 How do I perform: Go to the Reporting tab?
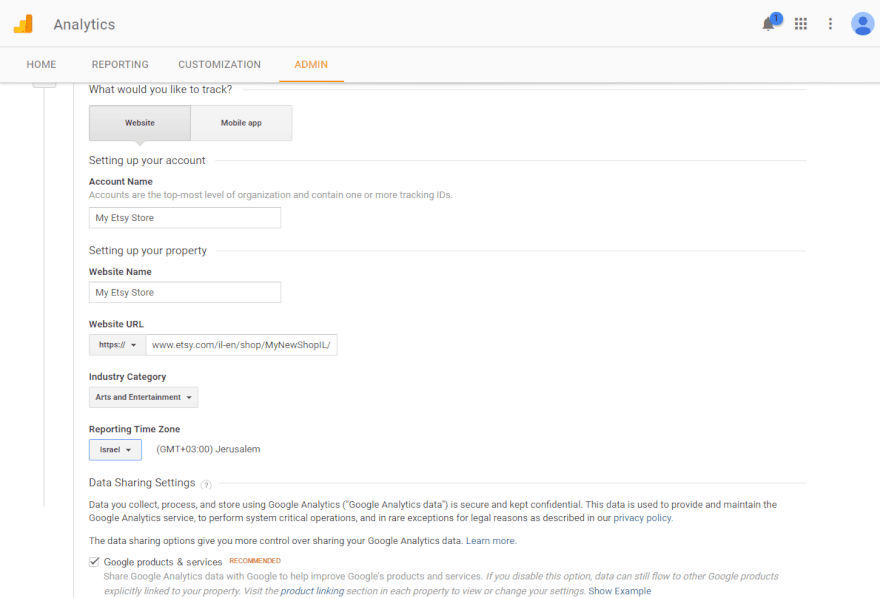120,65
